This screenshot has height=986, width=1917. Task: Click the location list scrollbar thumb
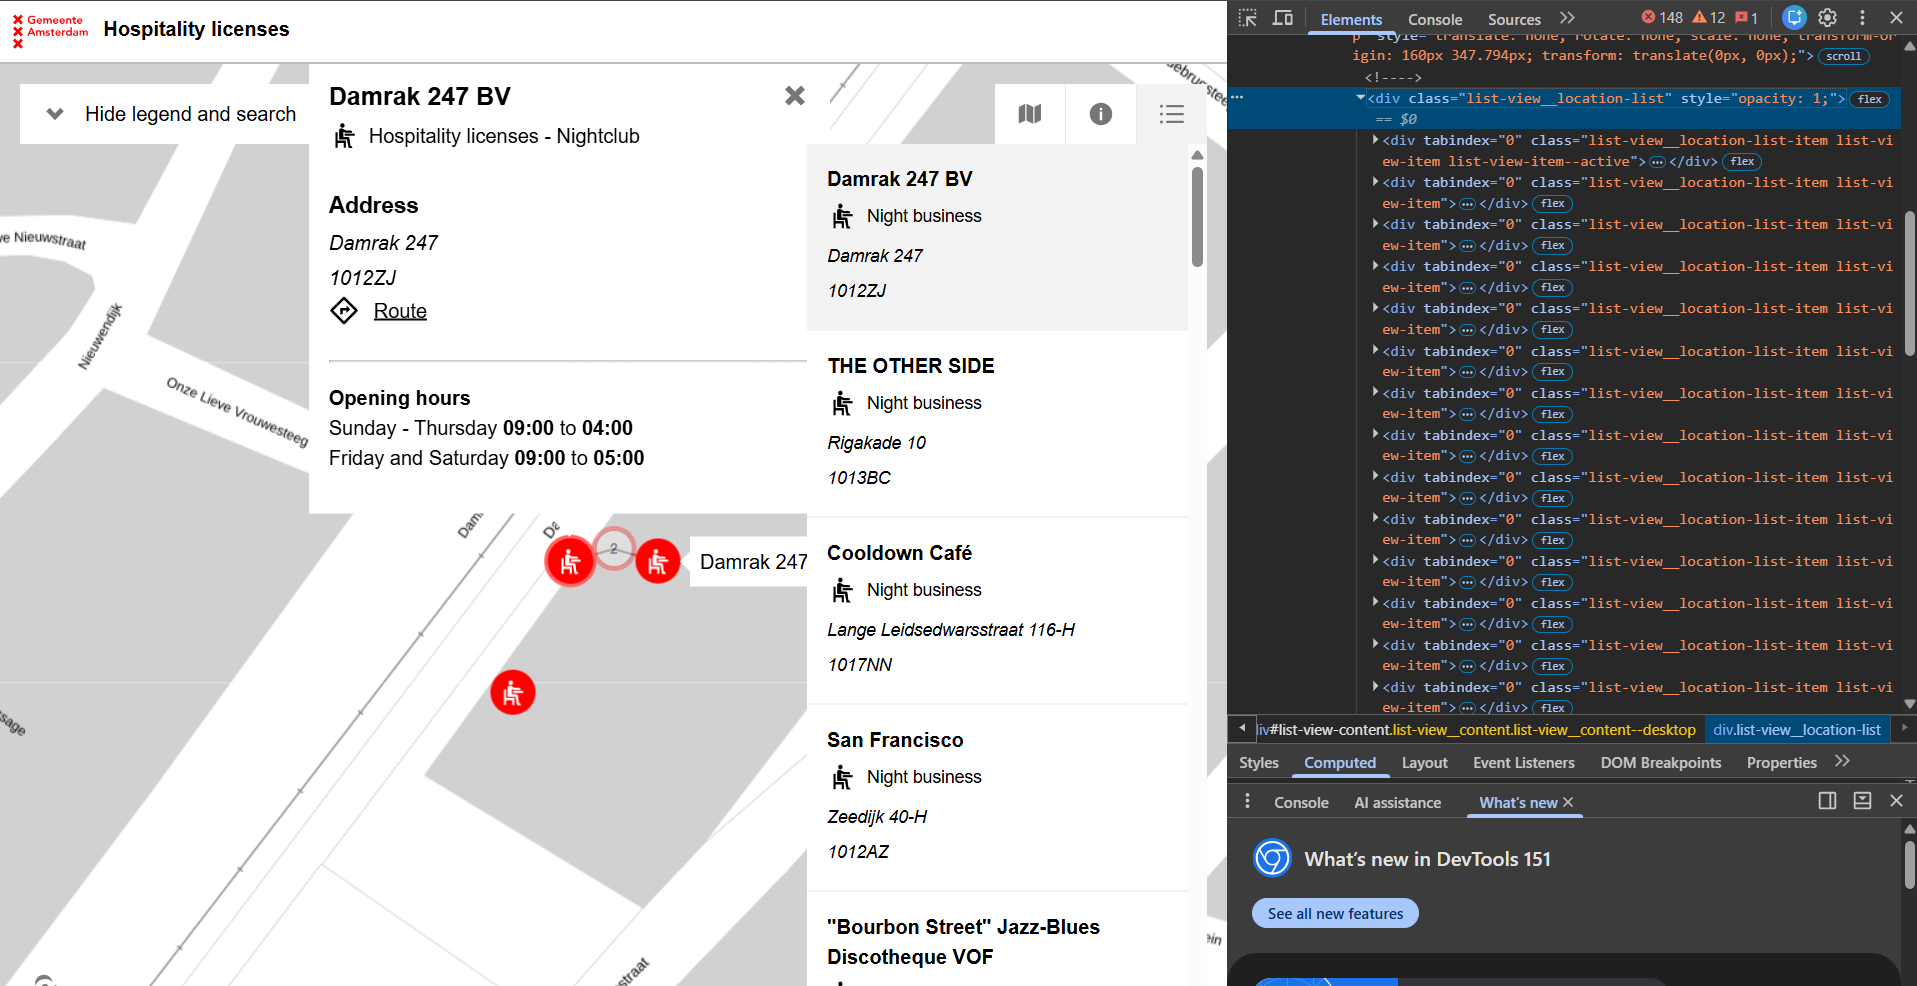1197,216
